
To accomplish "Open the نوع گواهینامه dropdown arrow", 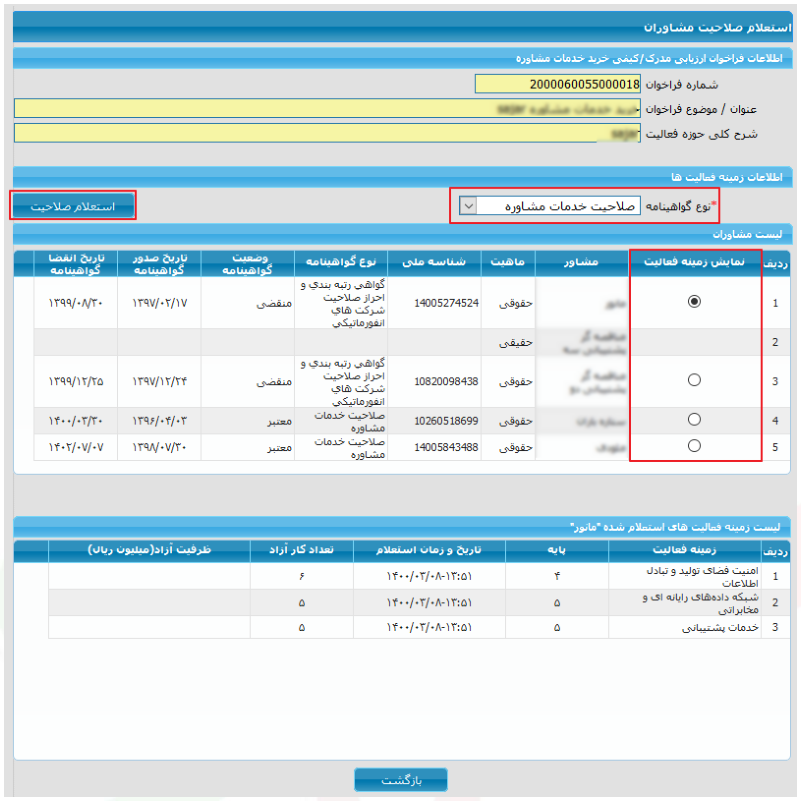I will click(468, 206).
